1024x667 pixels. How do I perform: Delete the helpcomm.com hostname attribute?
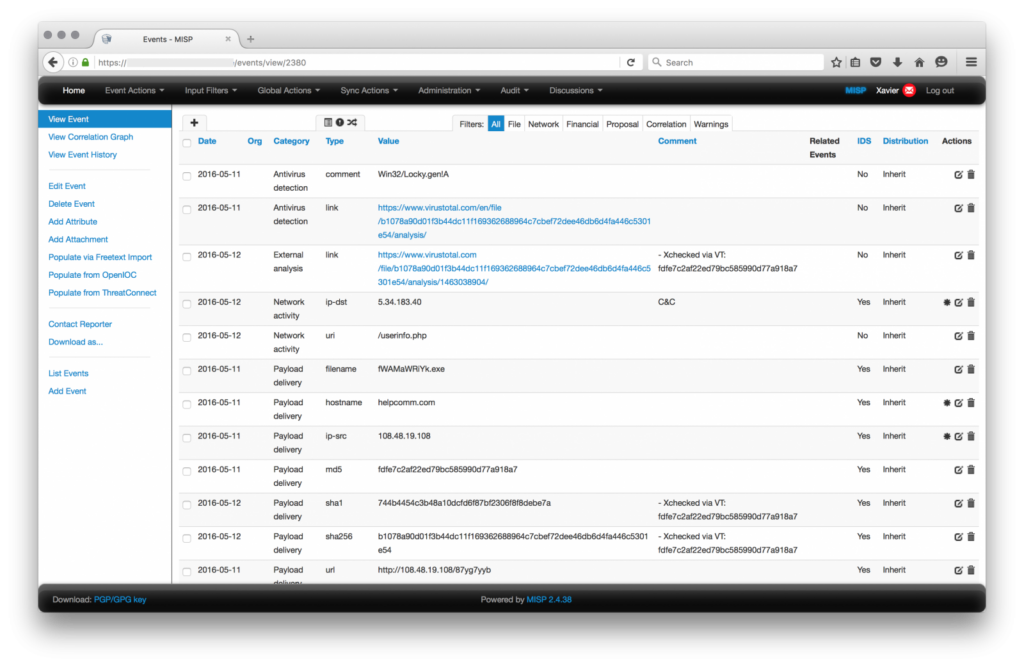pyautogui.click(x=971, y=403)
